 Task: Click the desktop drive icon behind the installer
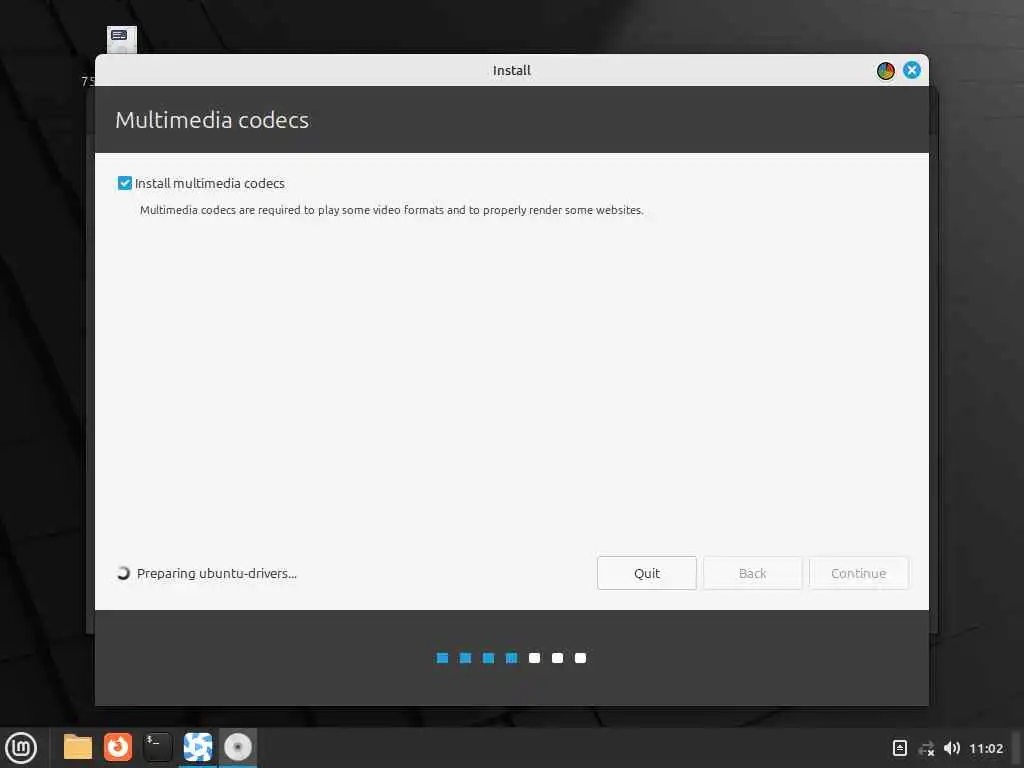coord(121,40)
